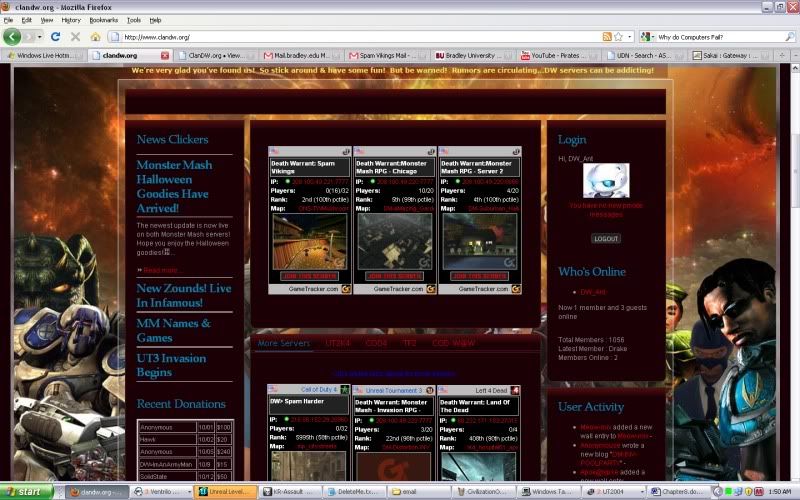Select the COD4 servers tab
Screen dimensions: 800x500
377,343
